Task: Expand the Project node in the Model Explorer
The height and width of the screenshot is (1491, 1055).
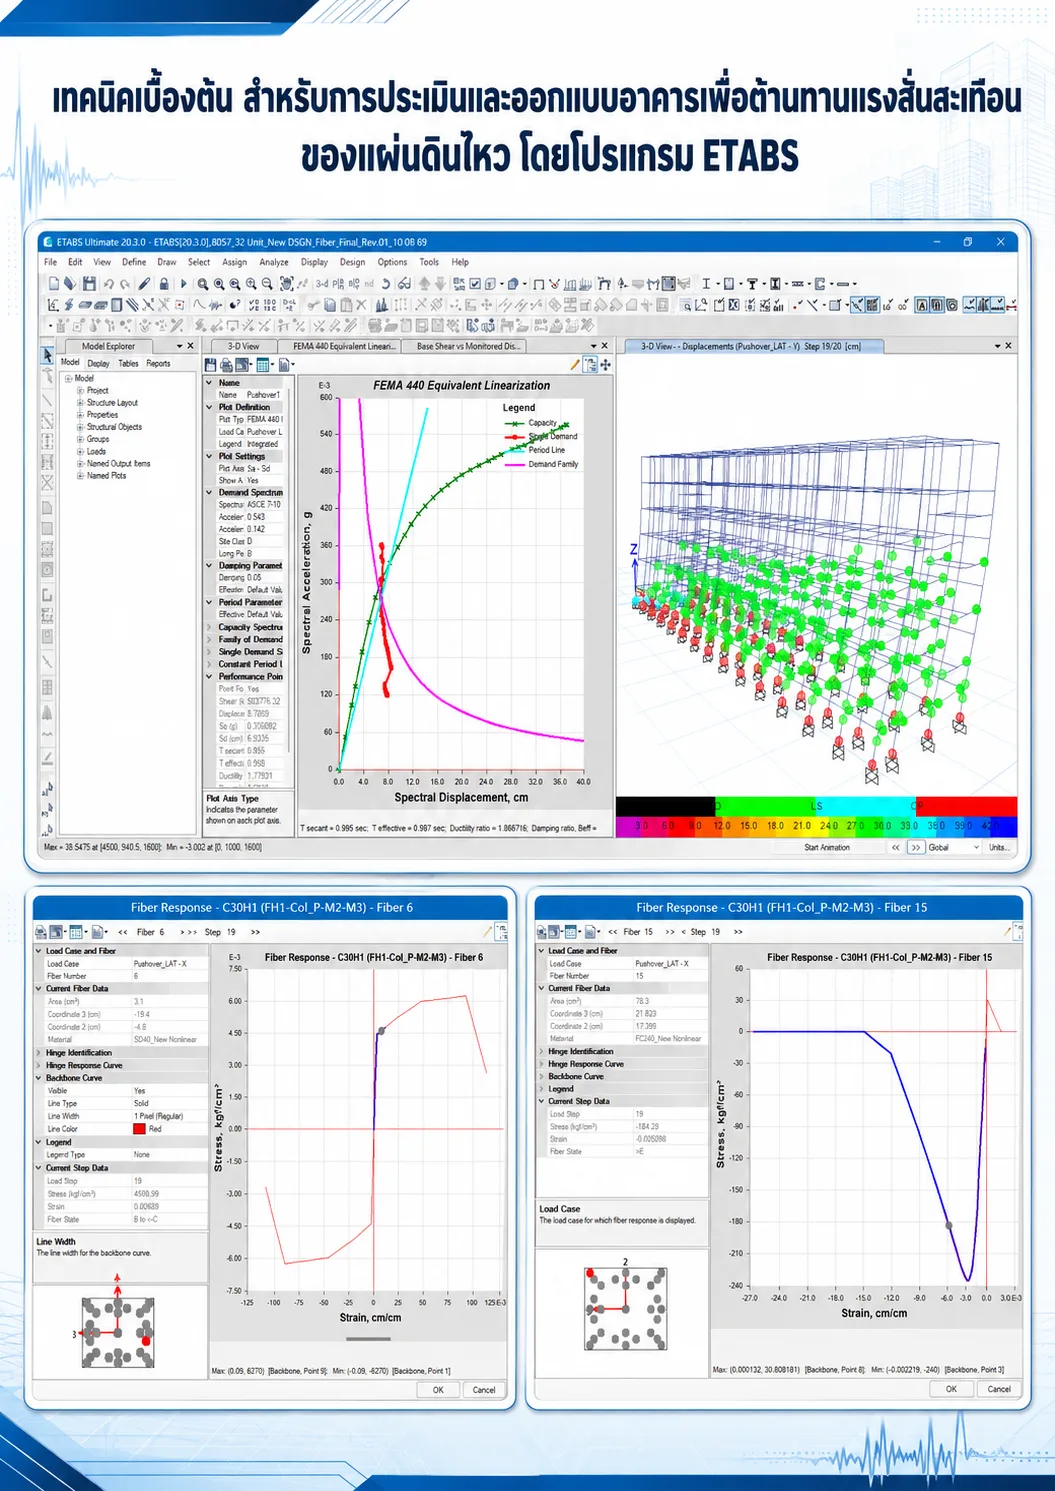Action: pyautogui.click(x=81, y=391)
